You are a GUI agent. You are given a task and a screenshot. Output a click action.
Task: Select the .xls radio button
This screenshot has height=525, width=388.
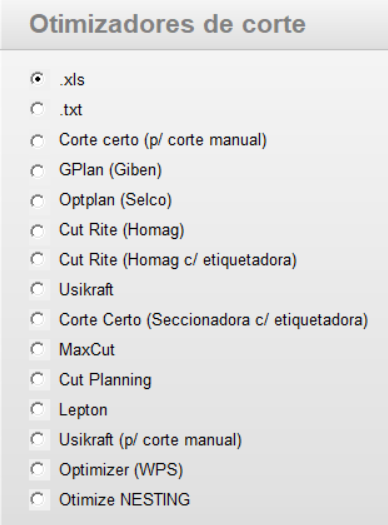(37, 79)
